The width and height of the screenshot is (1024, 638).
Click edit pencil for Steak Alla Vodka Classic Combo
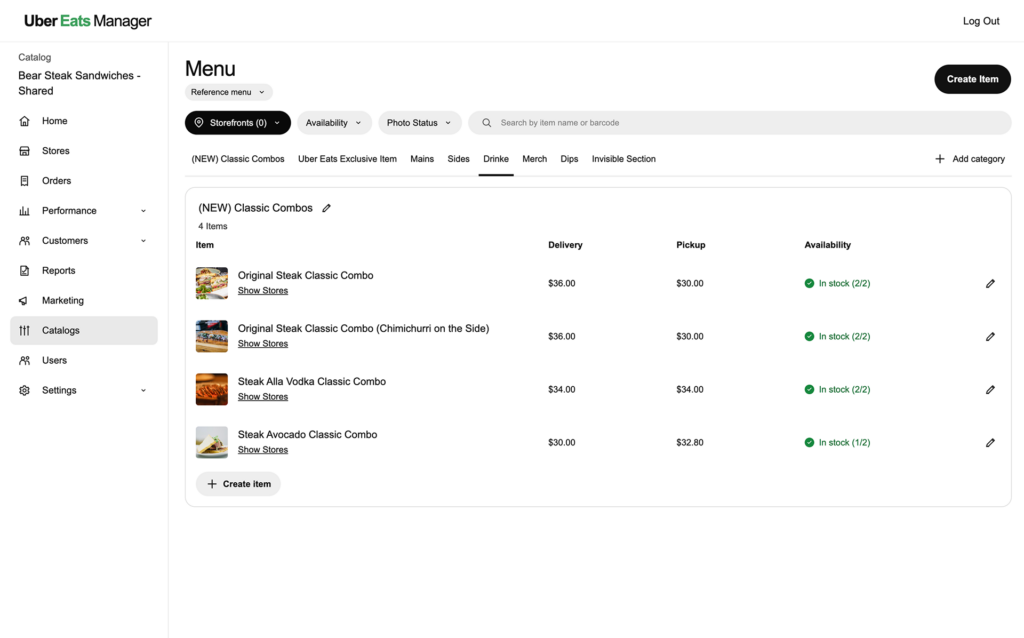point(990,390)
